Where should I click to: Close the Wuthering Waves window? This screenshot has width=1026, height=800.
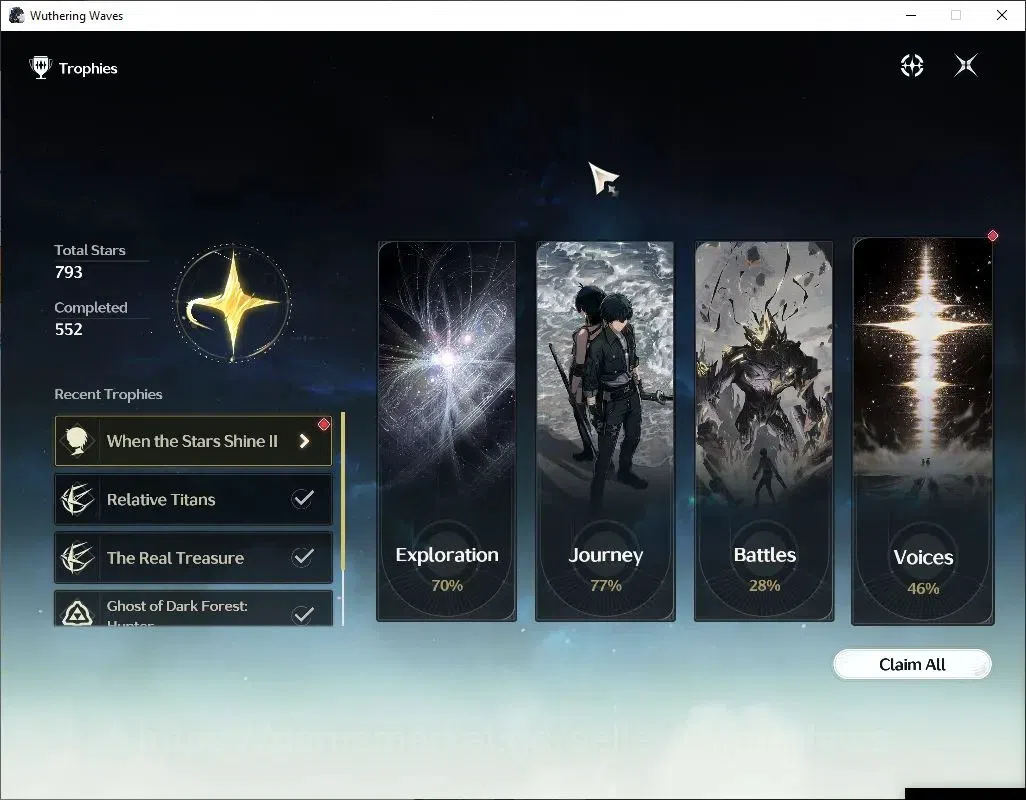pyautogui.click(x=1002, y=15)
